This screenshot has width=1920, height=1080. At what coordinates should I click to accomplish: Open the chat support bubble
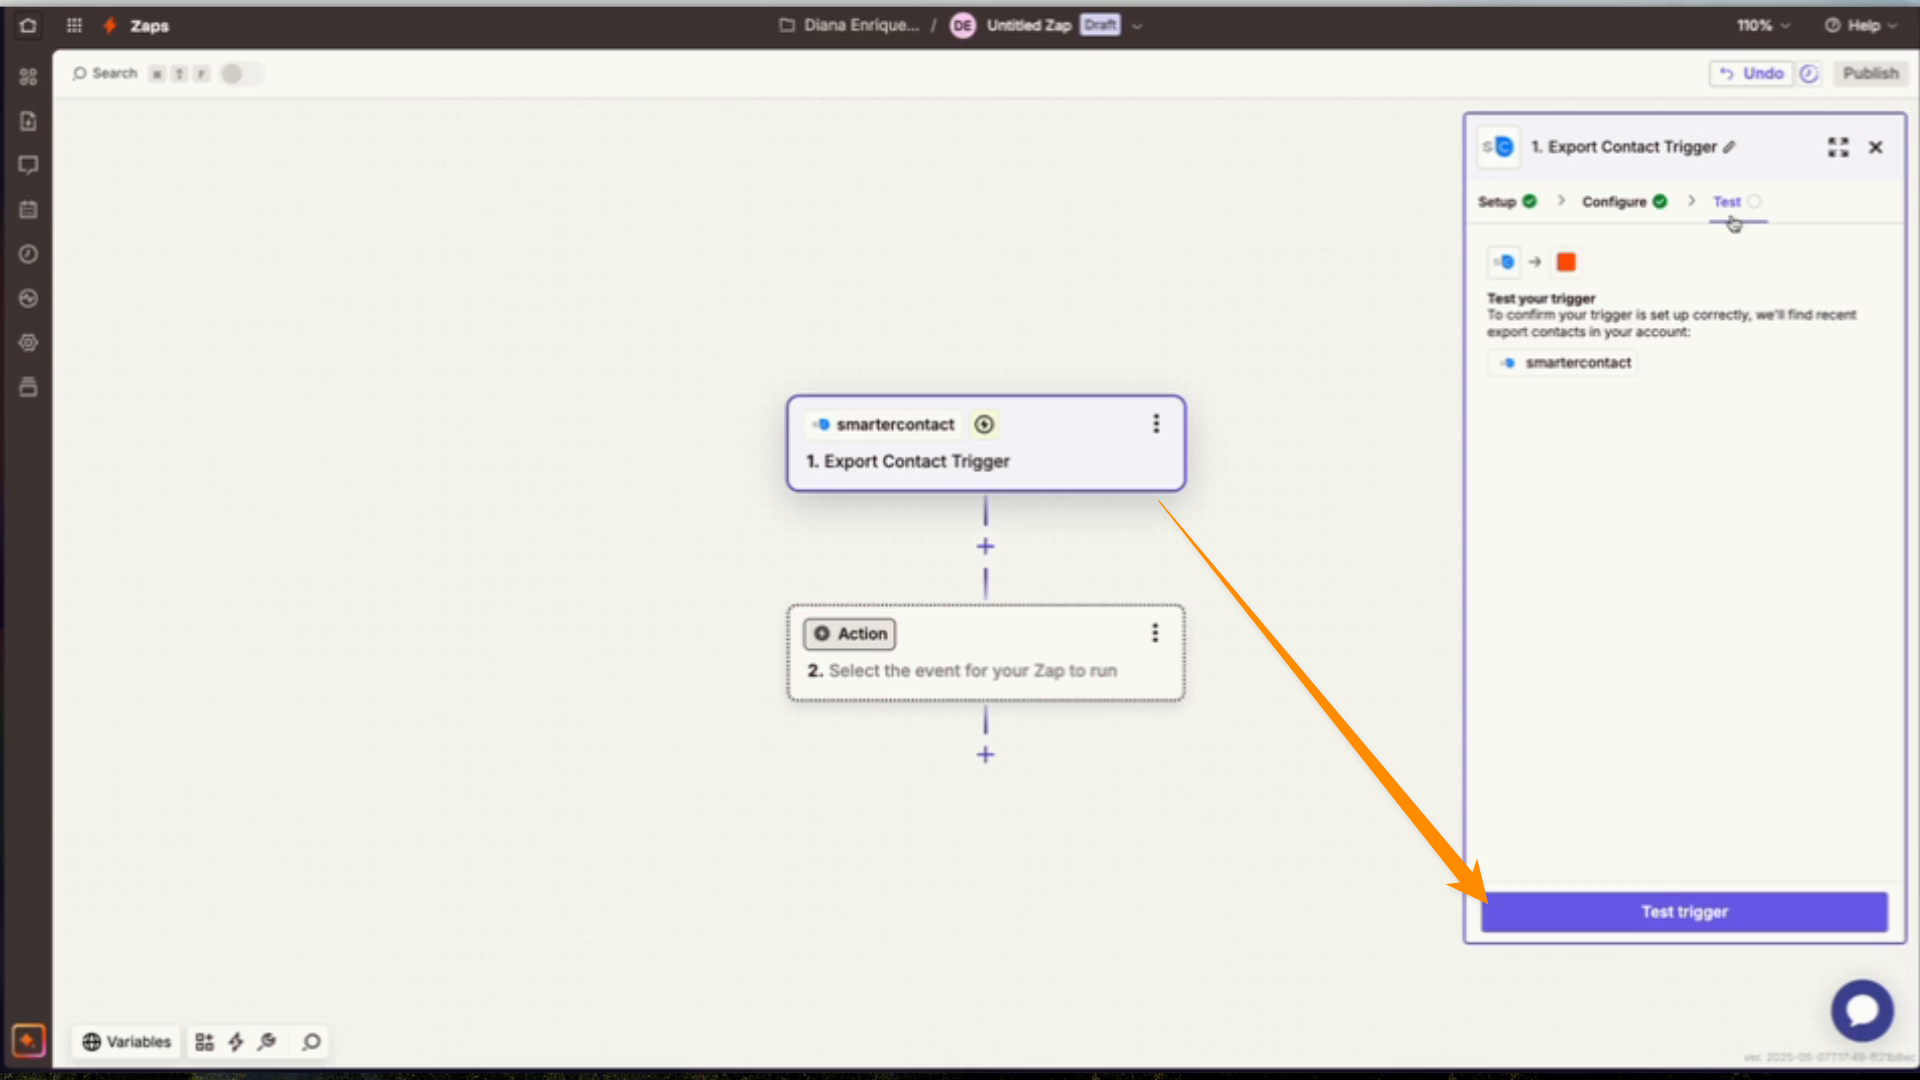pyautogui.click(x=1862, y=1010)
